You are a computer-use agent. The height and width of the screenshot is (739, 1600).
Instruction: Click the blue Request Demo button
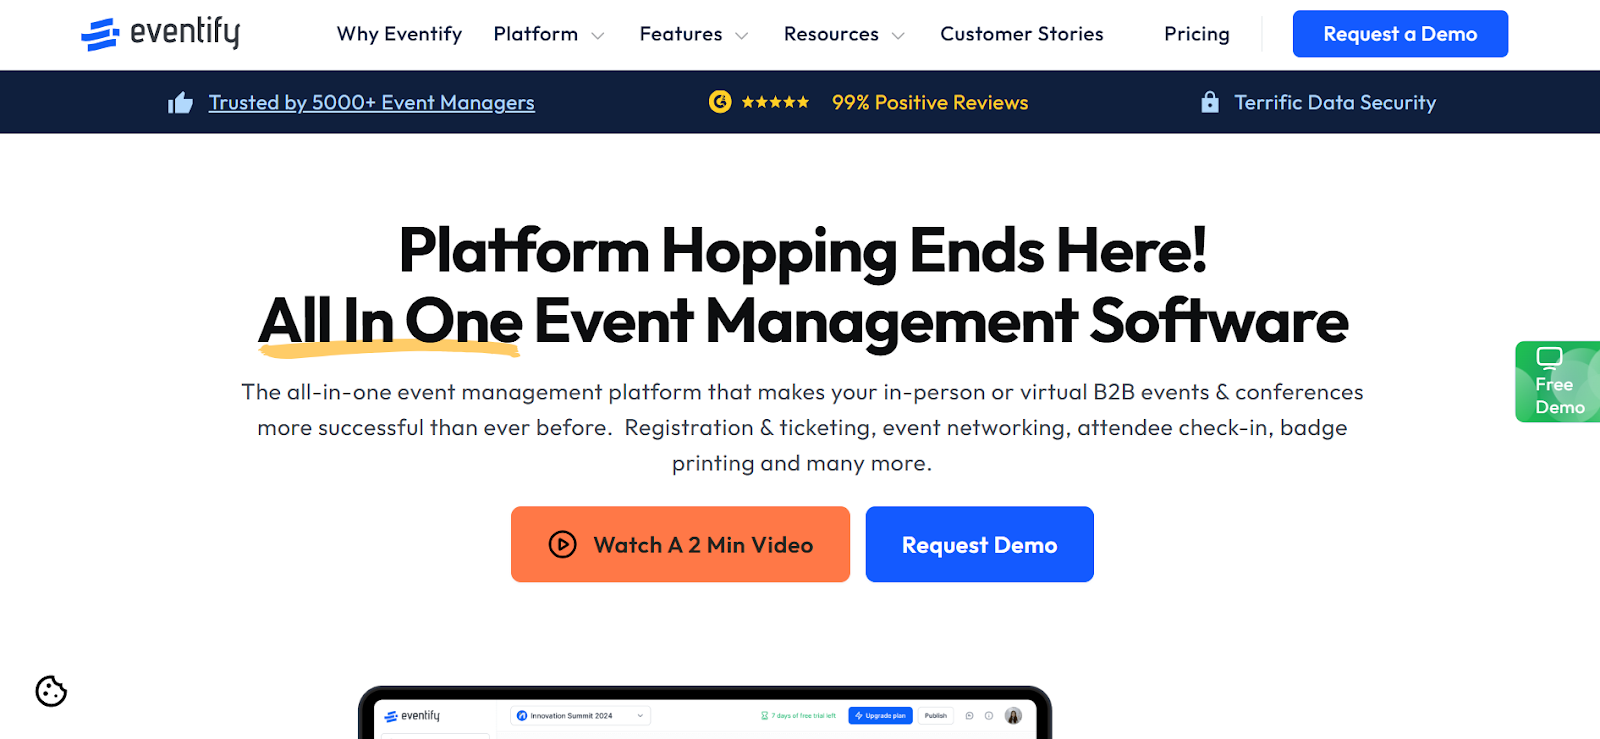[980, 544]
